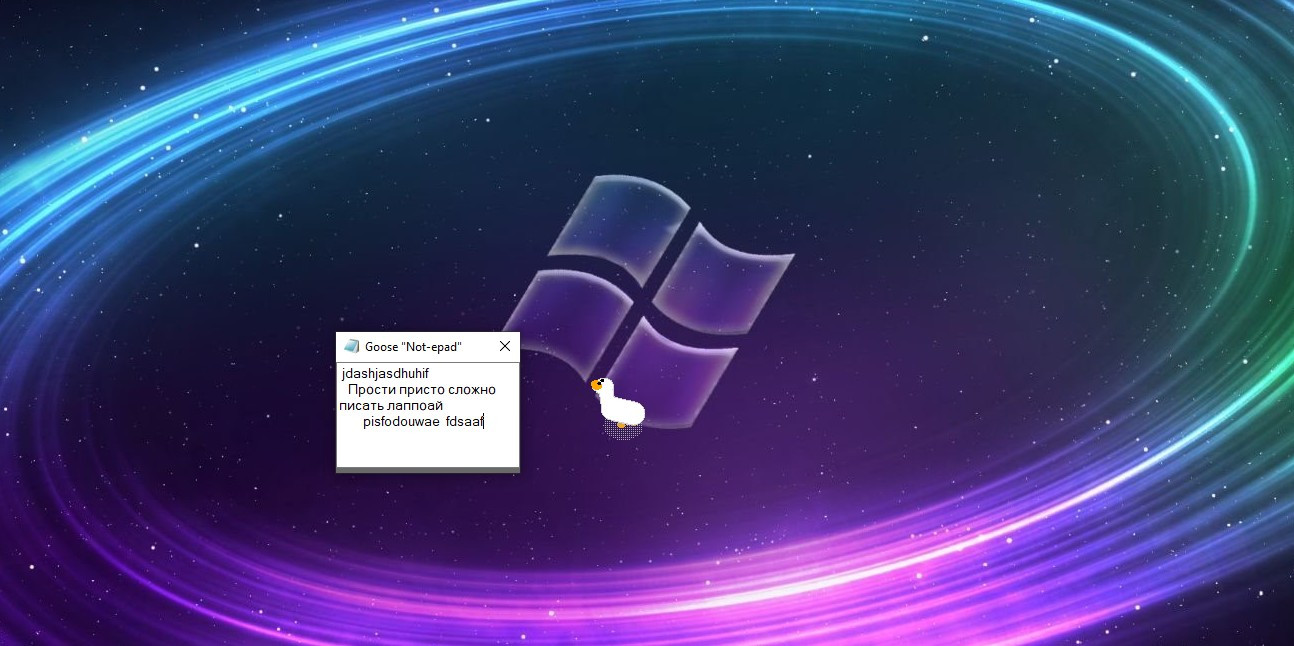Click the gray bar at the window bottom
The height and width of the screenshot is (646, 1294).
pyautogui.click(x=427, y=469)
